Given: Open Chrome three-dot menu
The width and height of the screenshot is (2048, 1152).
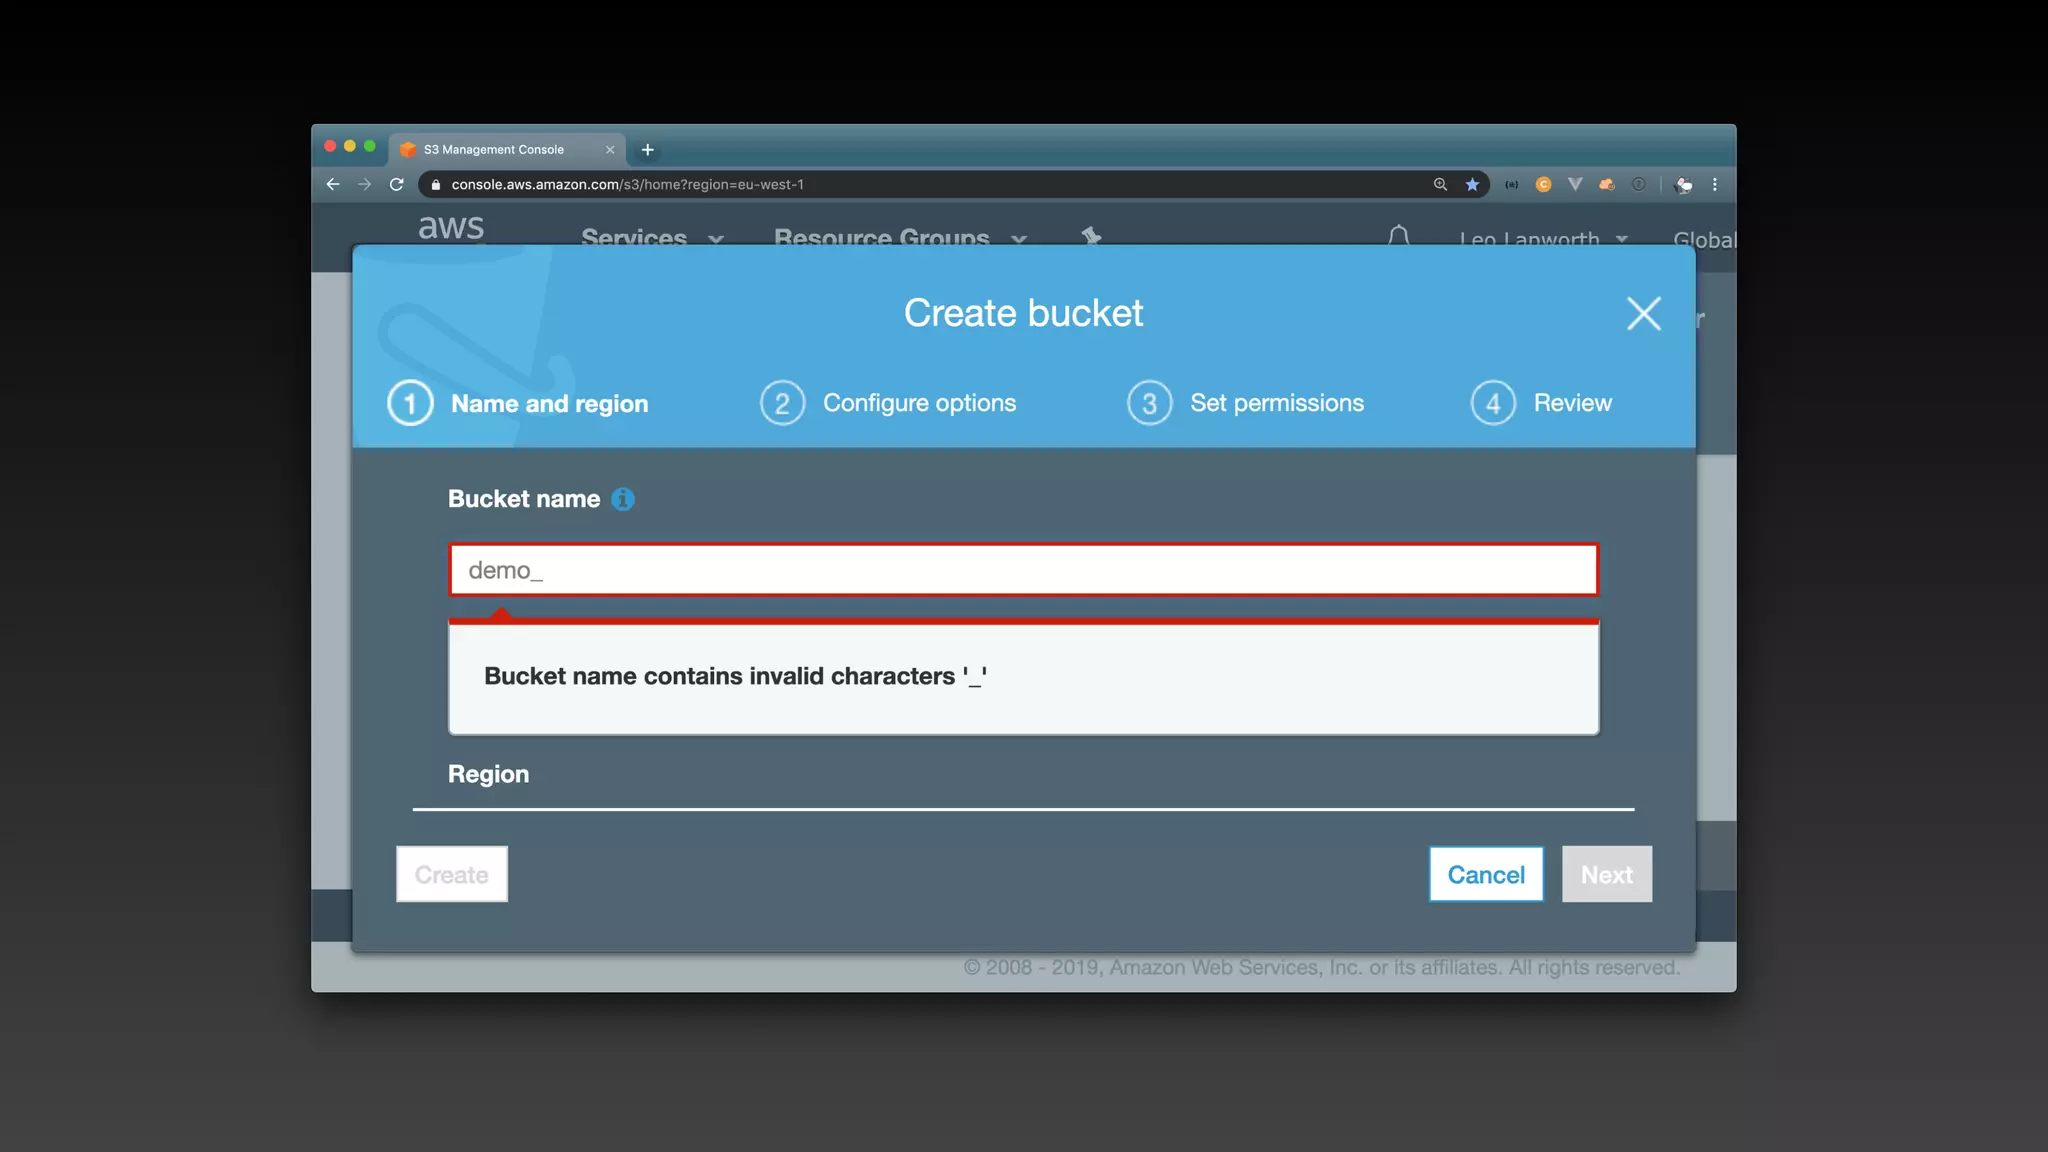Looking at the screenshot, I should point(1715,185).
